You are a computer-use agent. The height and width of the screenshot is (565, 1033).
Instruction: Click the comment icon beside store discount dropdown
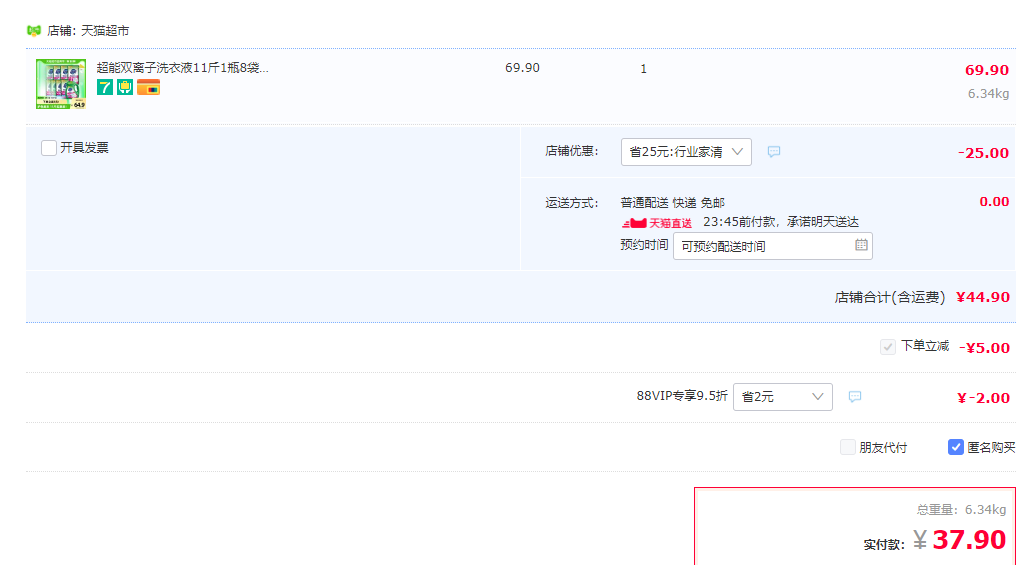774,152
